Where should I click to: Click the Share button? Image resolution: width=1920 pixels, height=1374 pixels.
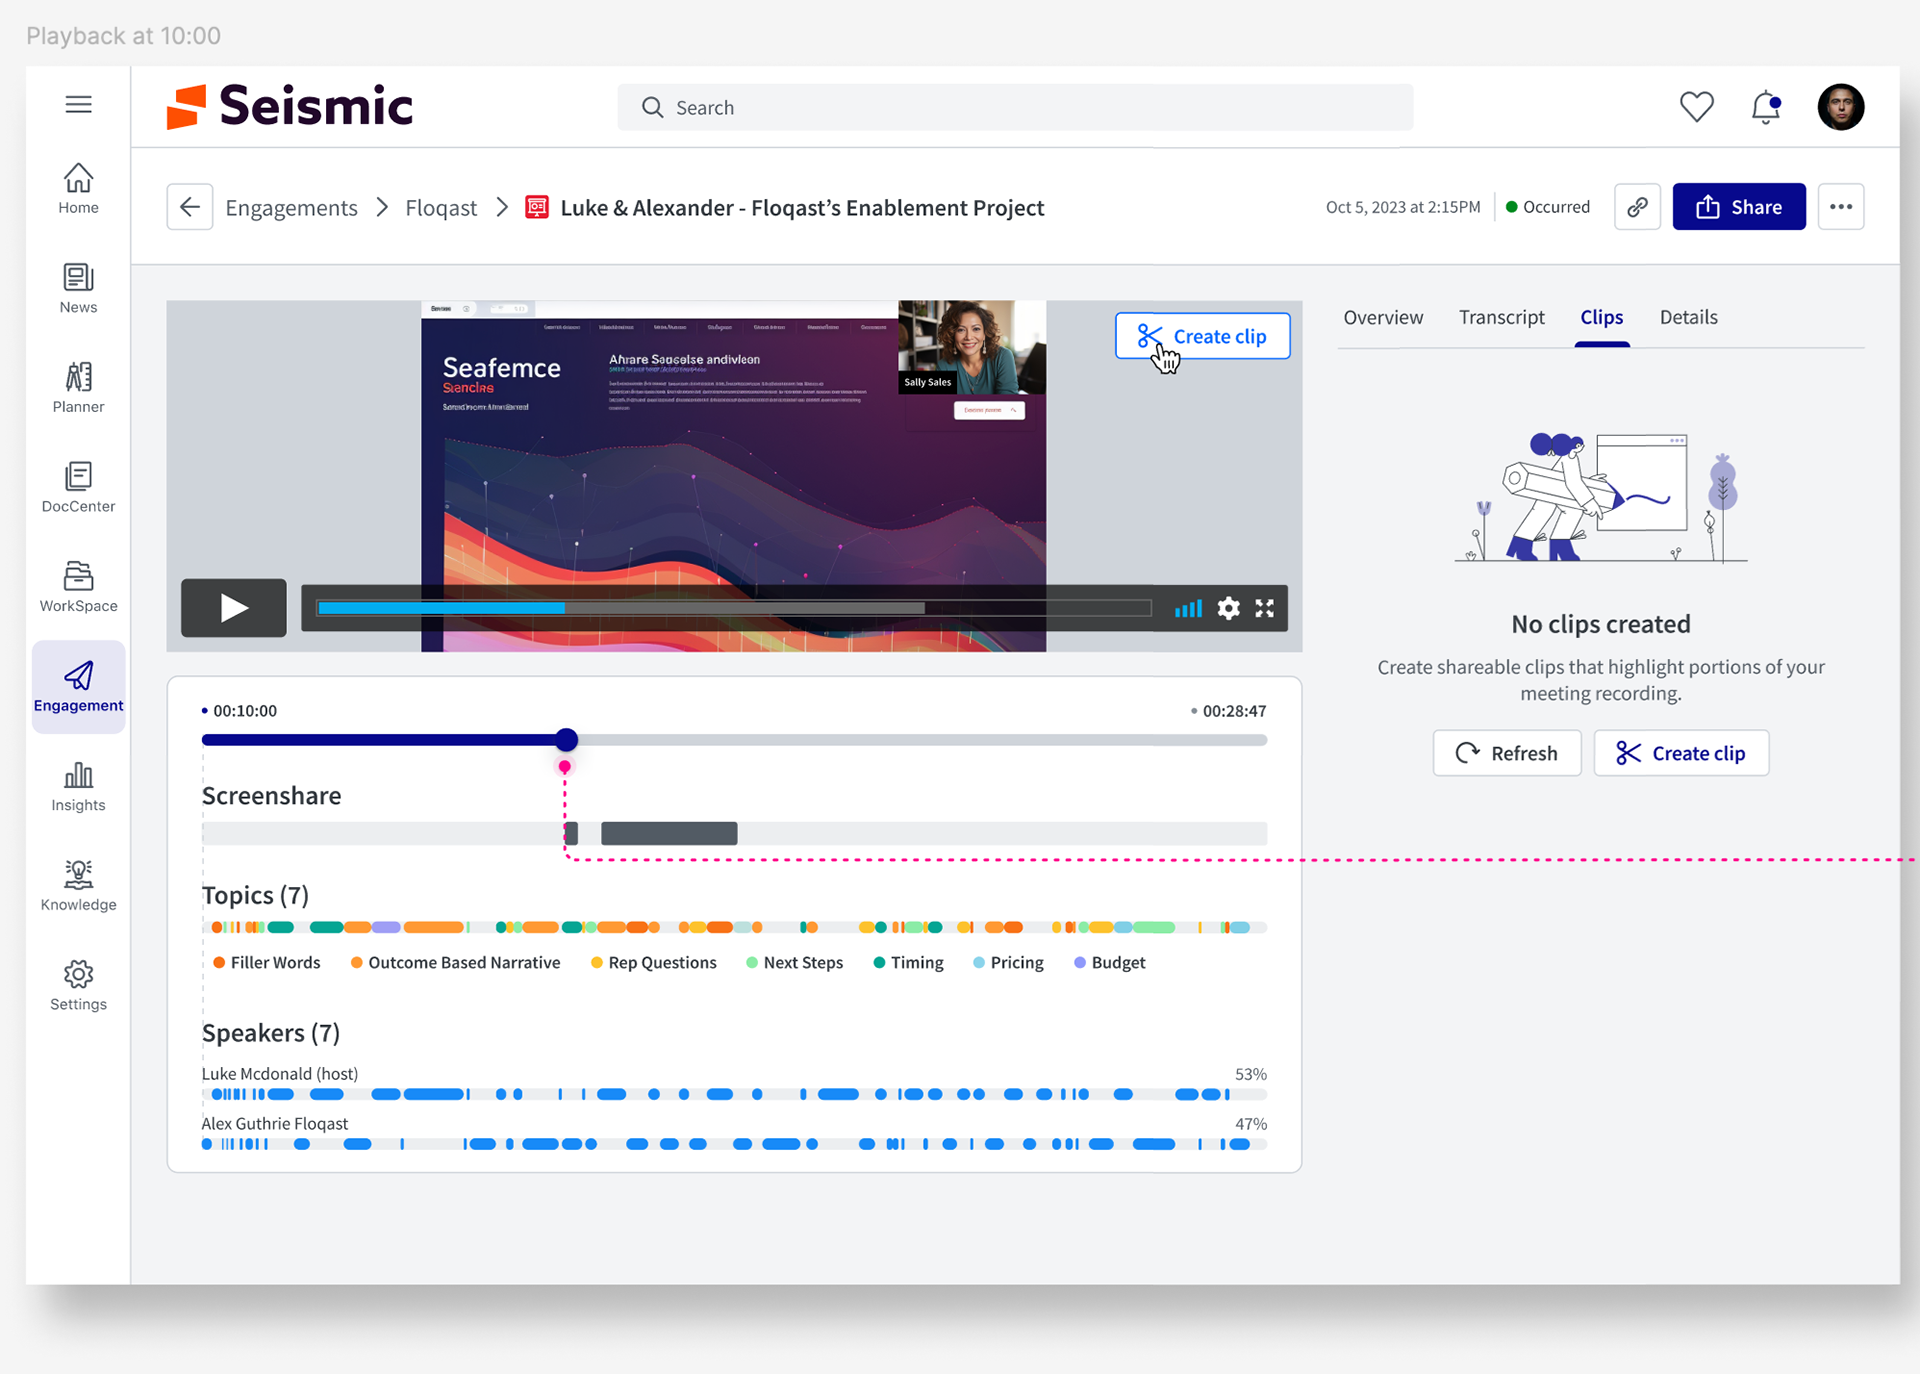[x=1739, y=207]
